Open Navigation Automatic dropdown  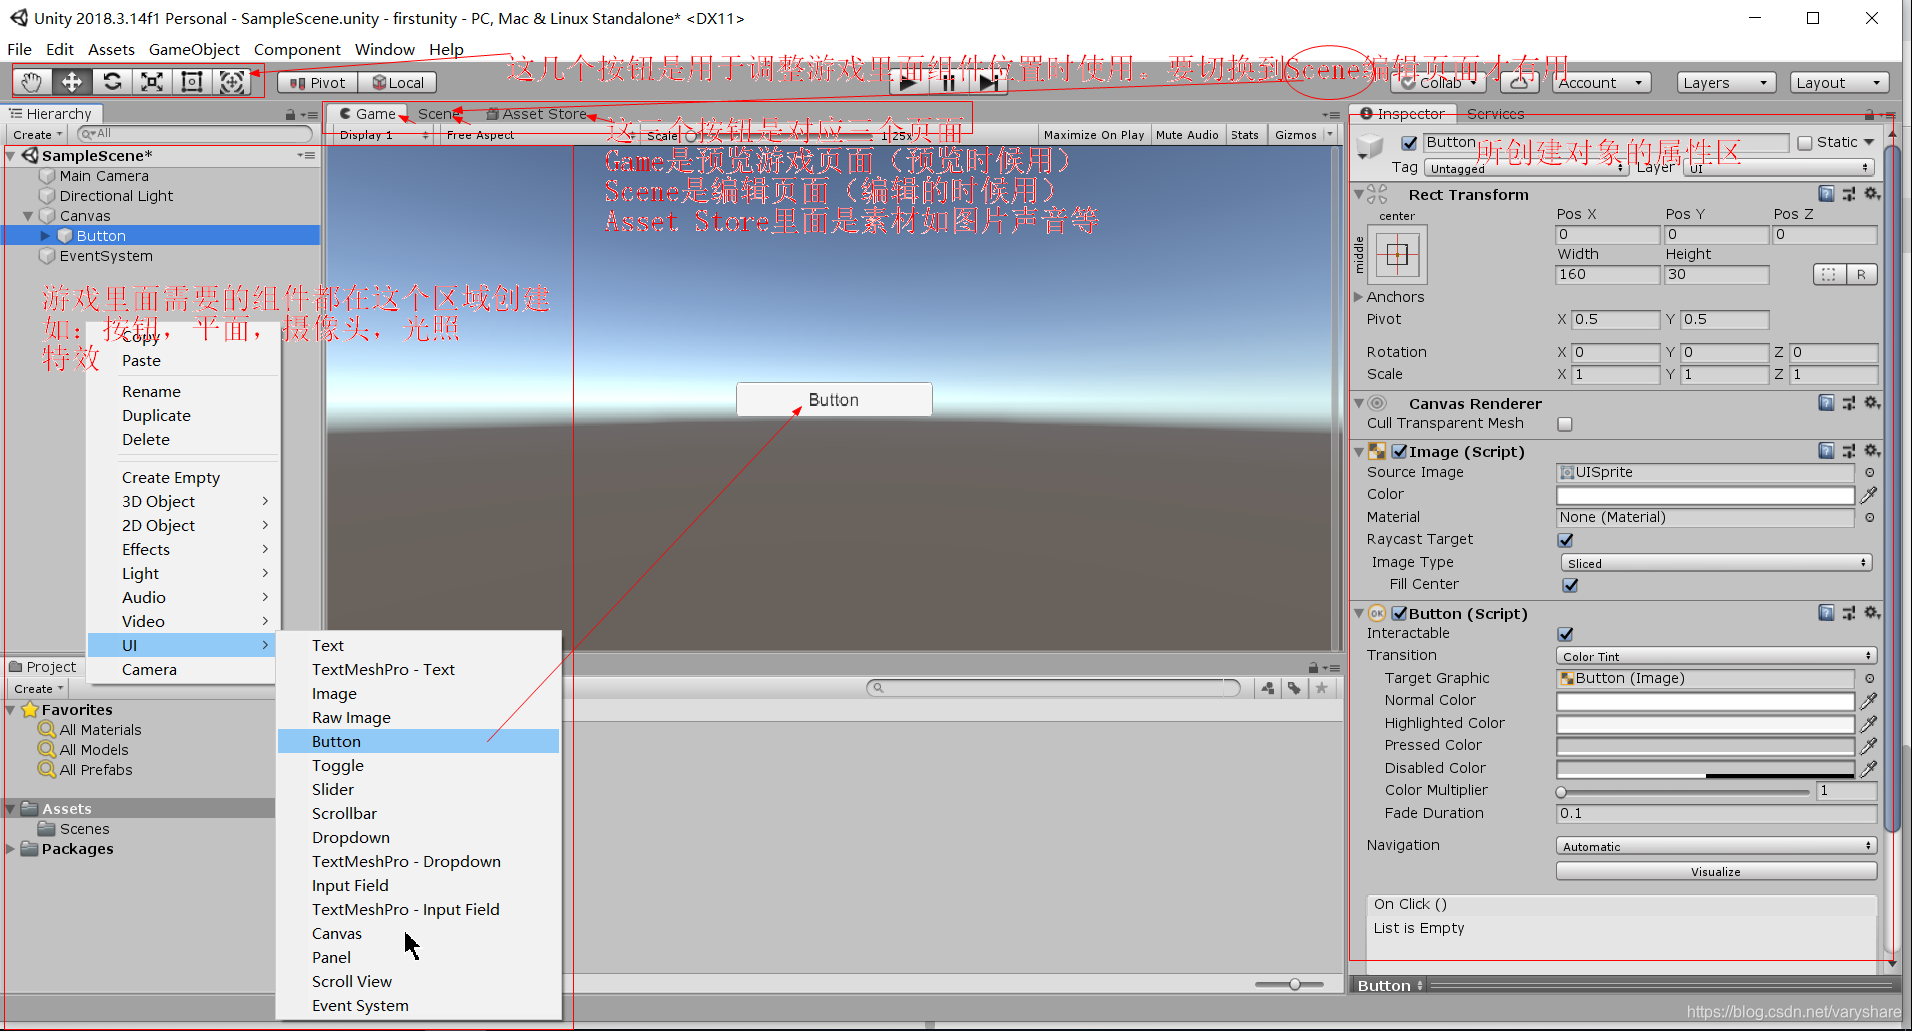(x=1716, y=846)
